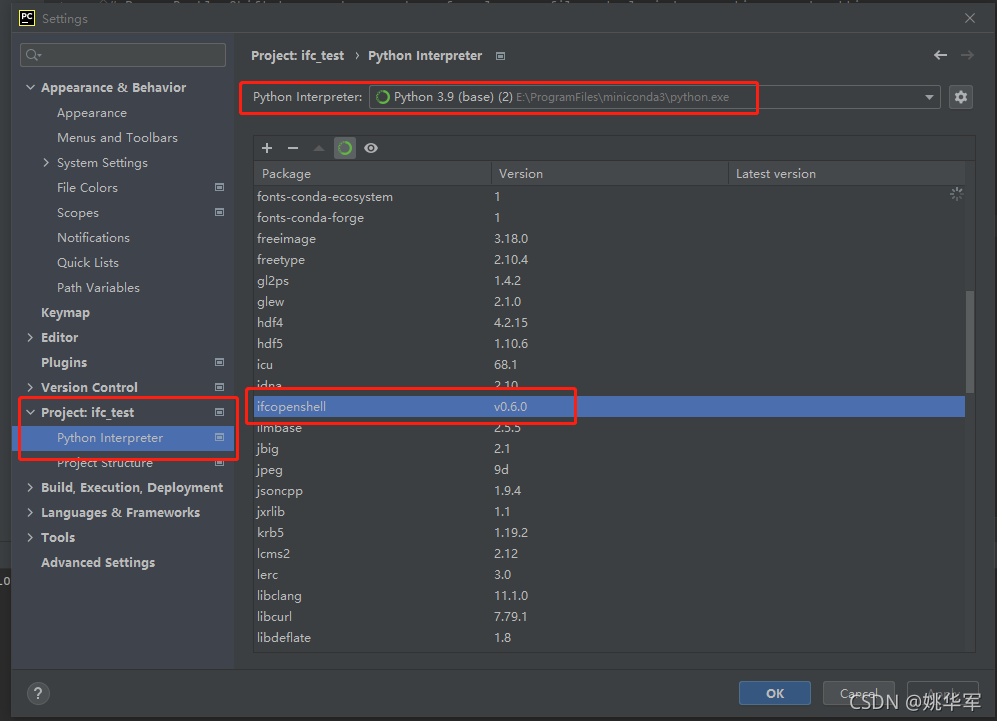This screenshot has width=997, height=721.
Task: Select the File Colors page
Action: pos(87,188)
